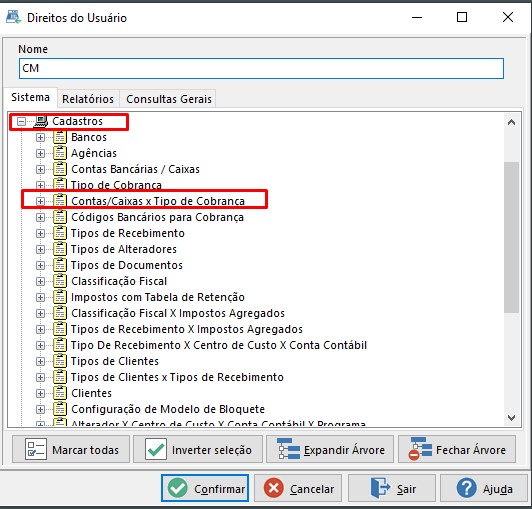Confirm changes with Confirmar button
This screenshot has height=509, width=532.
coord(205,488)
